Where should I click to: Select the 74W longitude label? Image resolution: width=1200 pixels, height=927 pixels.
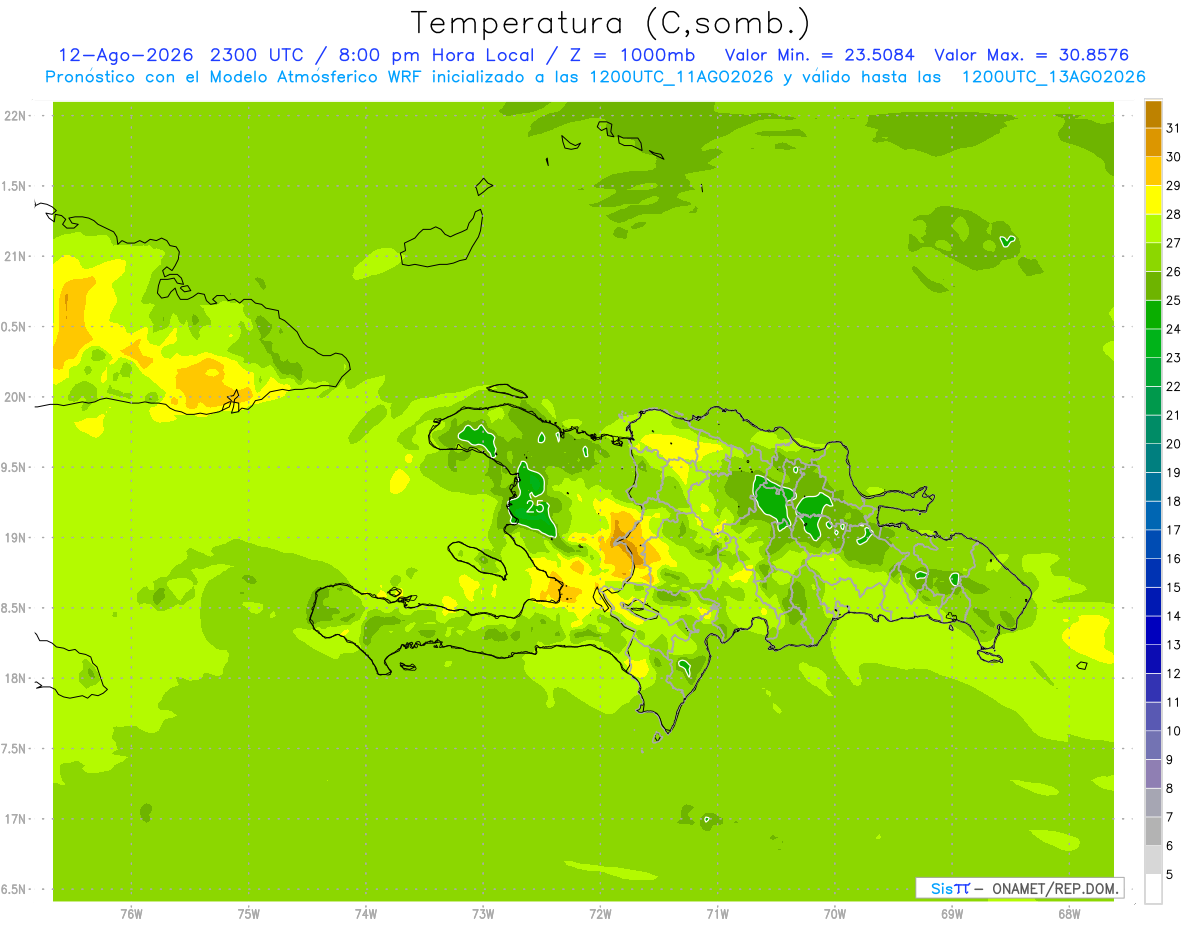pos(366,914)
